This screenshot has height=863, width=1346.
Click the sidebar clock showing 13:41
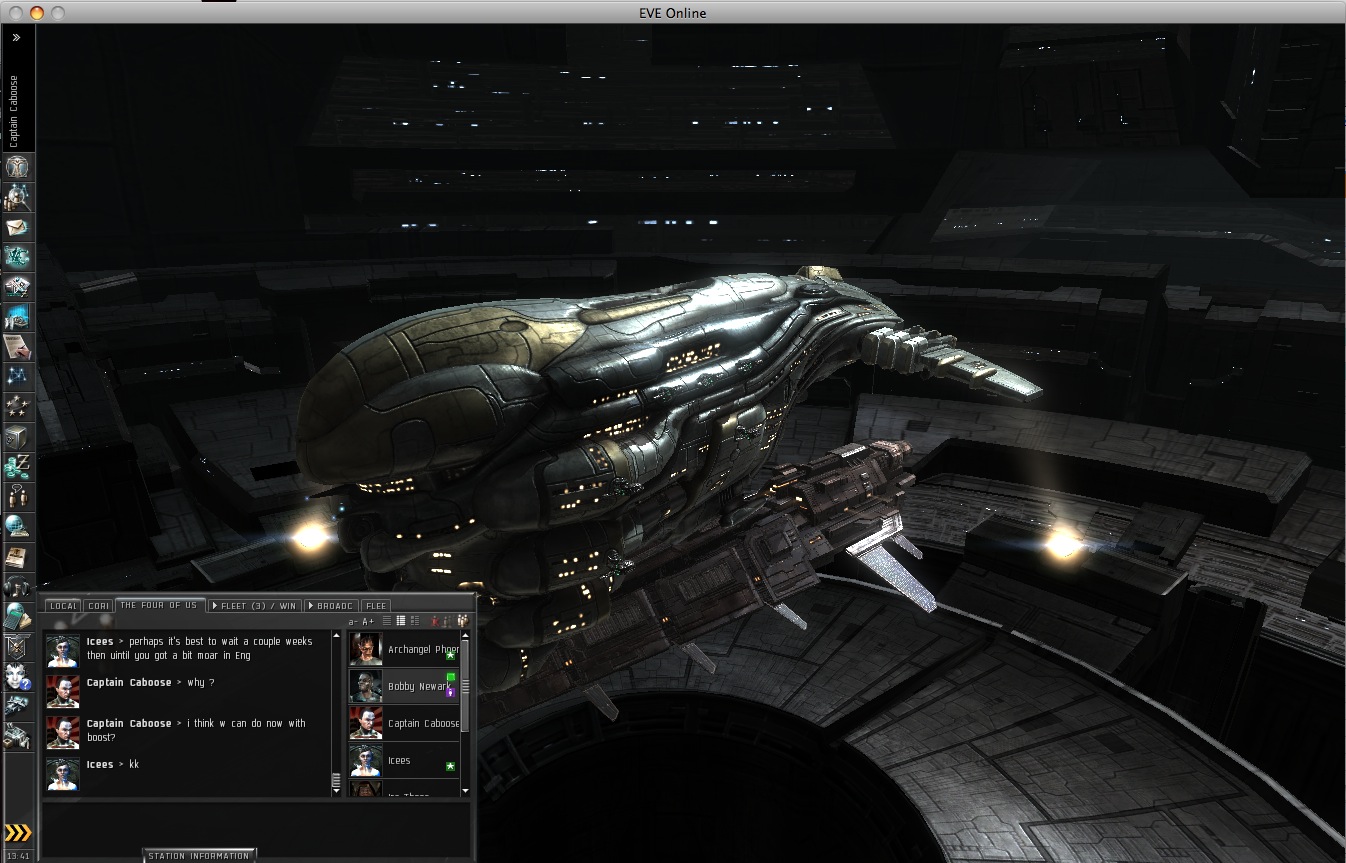click(x=17, y=856)
